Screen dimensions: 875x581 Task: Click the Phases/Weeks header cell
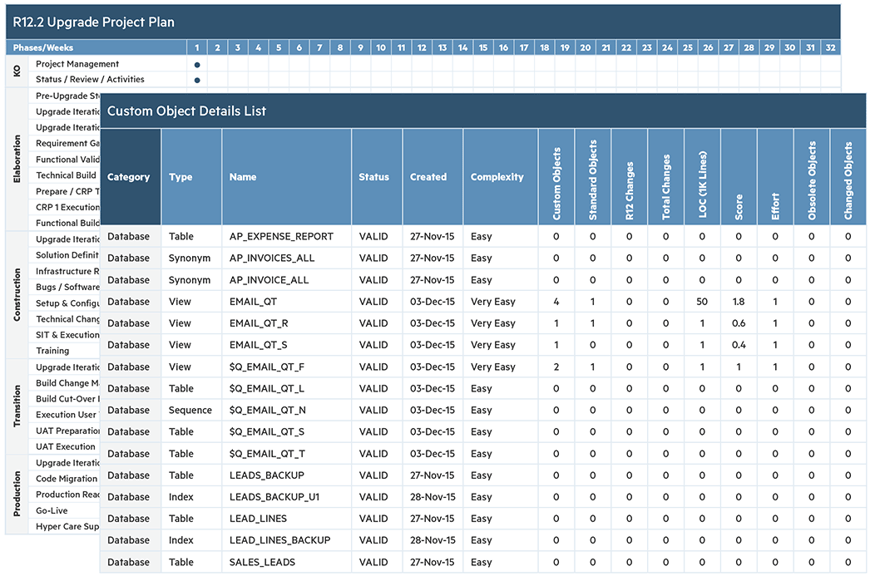click(96, 47)
